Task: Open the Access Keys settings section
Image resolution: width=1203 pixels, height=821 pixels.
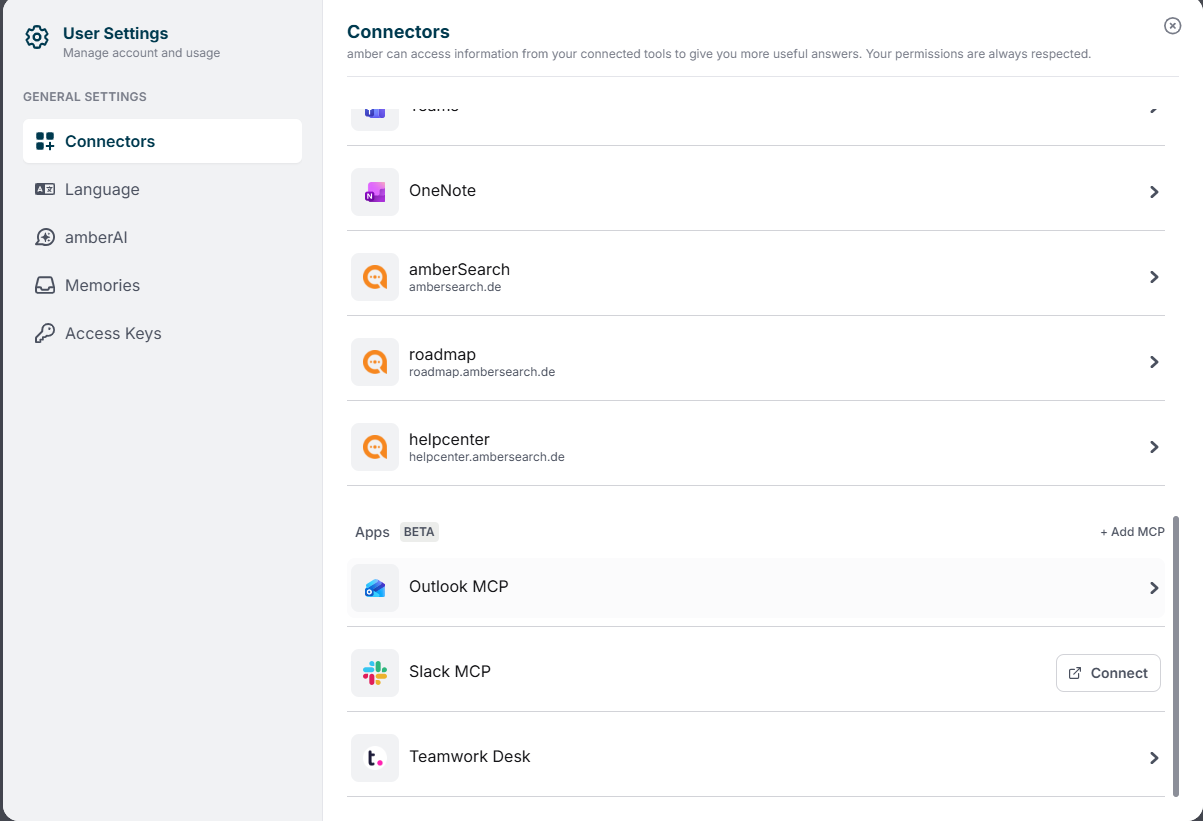Action: [x=162, y=333]
